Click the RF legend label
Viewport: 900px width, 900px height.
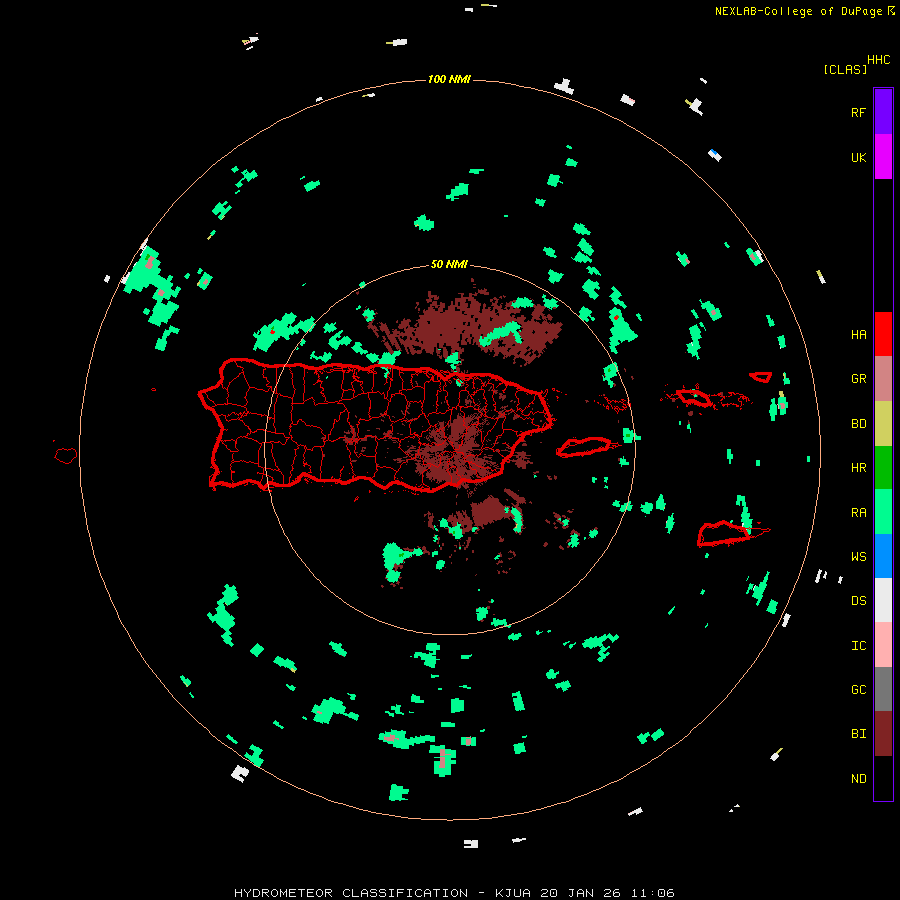coord(858,112)
